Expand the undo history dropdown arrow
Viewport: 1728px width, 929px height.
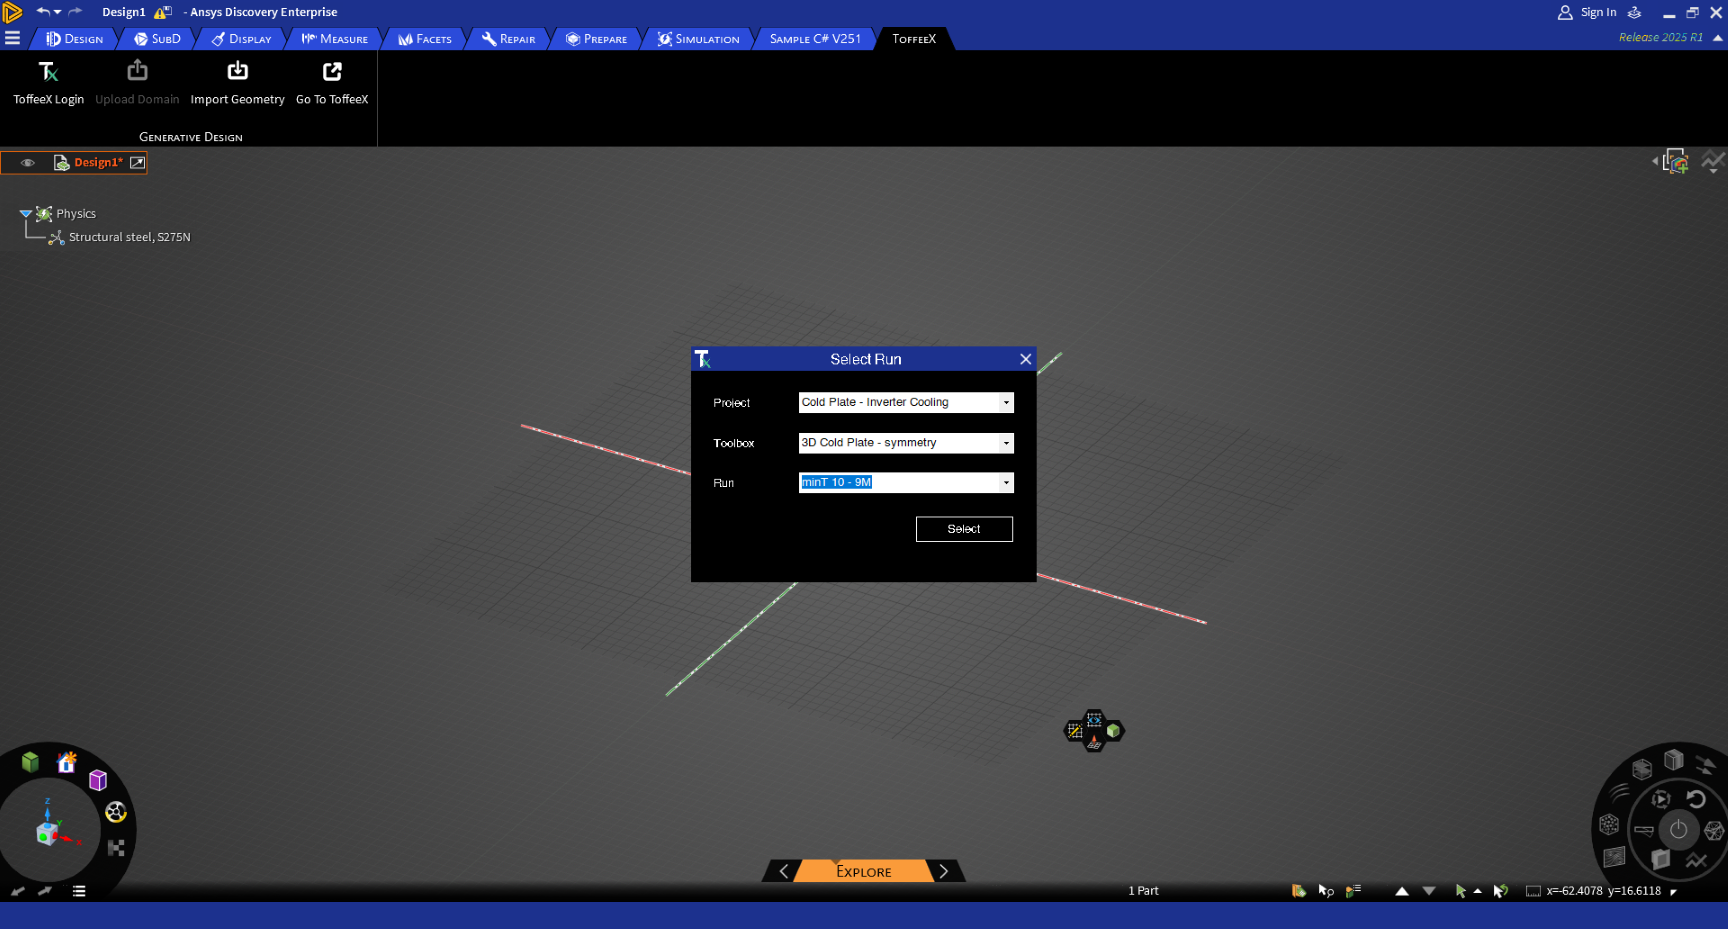pos(58,12)
